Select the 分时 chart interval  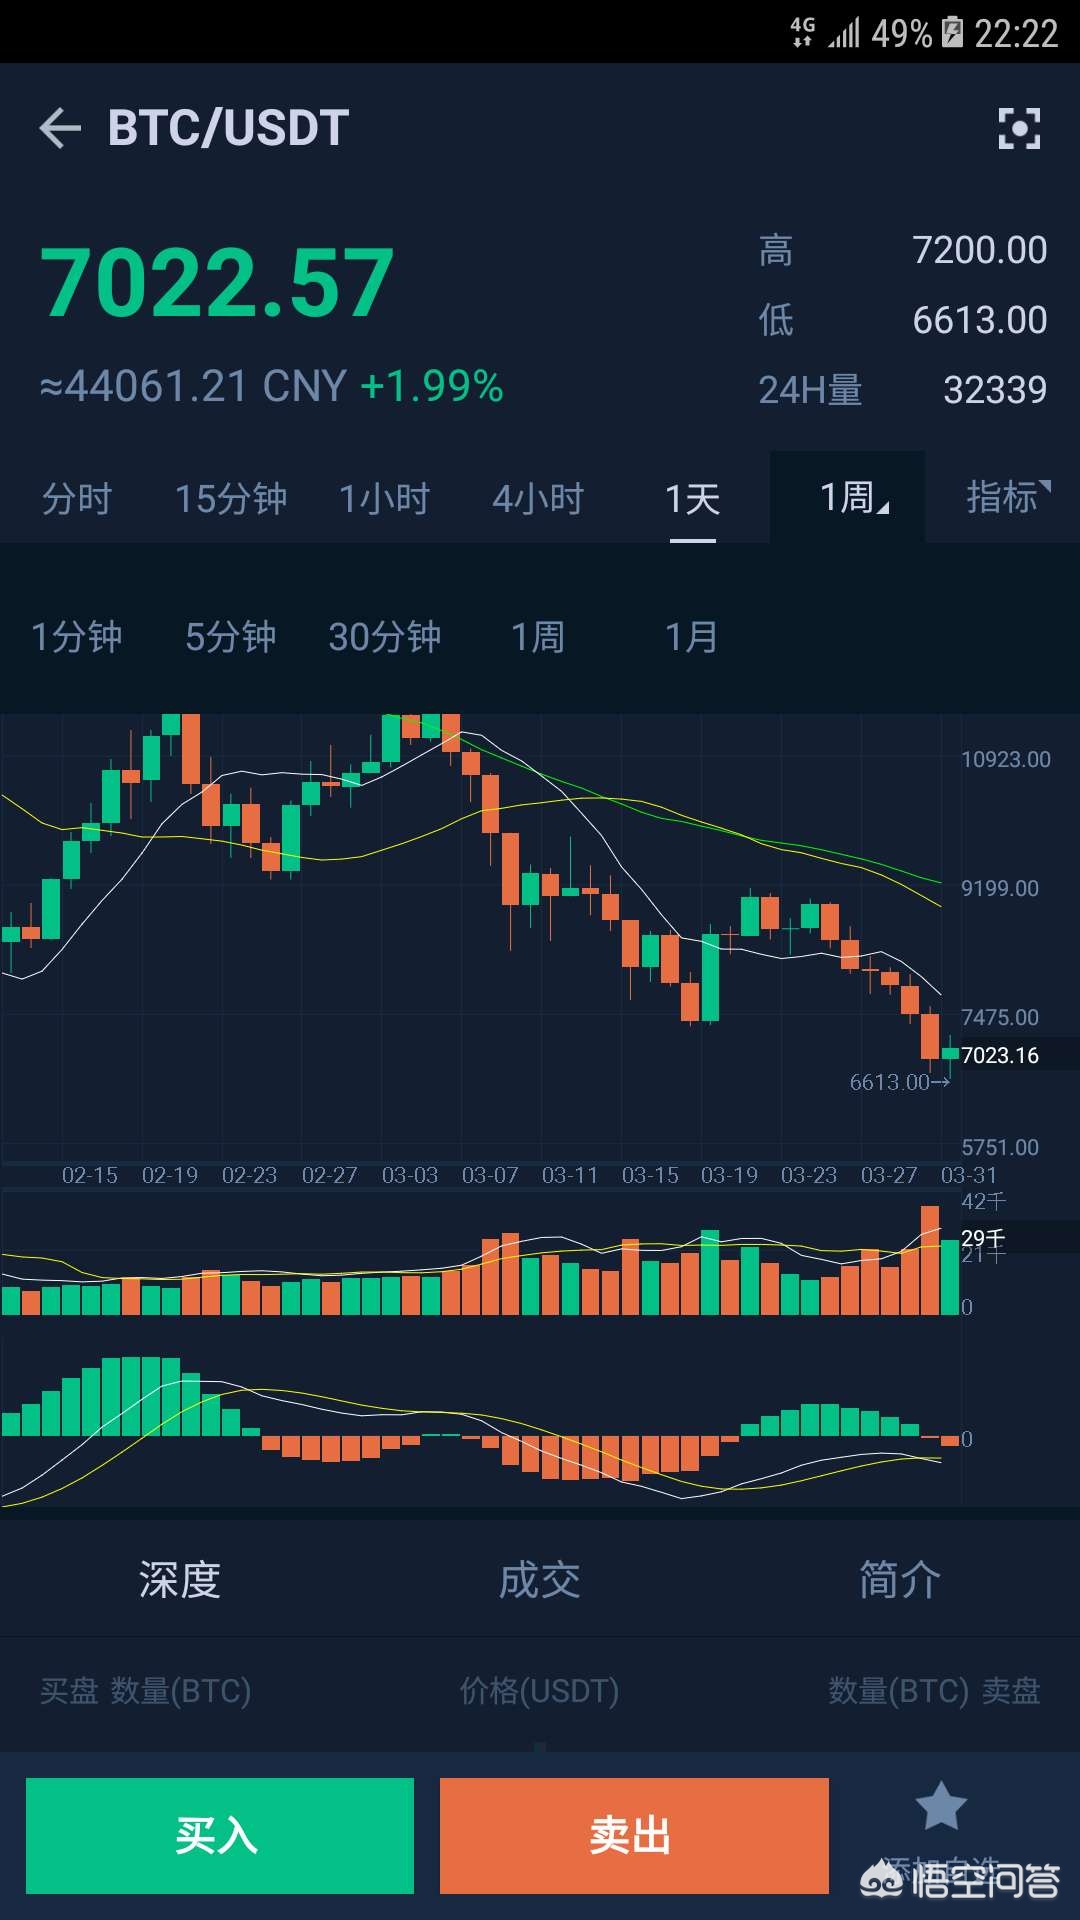[x=77, y=498]
